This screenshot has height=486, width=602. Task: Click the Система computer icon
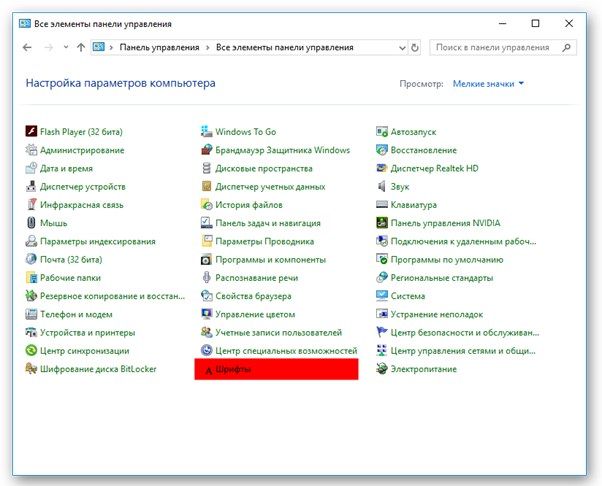point(382,296)
